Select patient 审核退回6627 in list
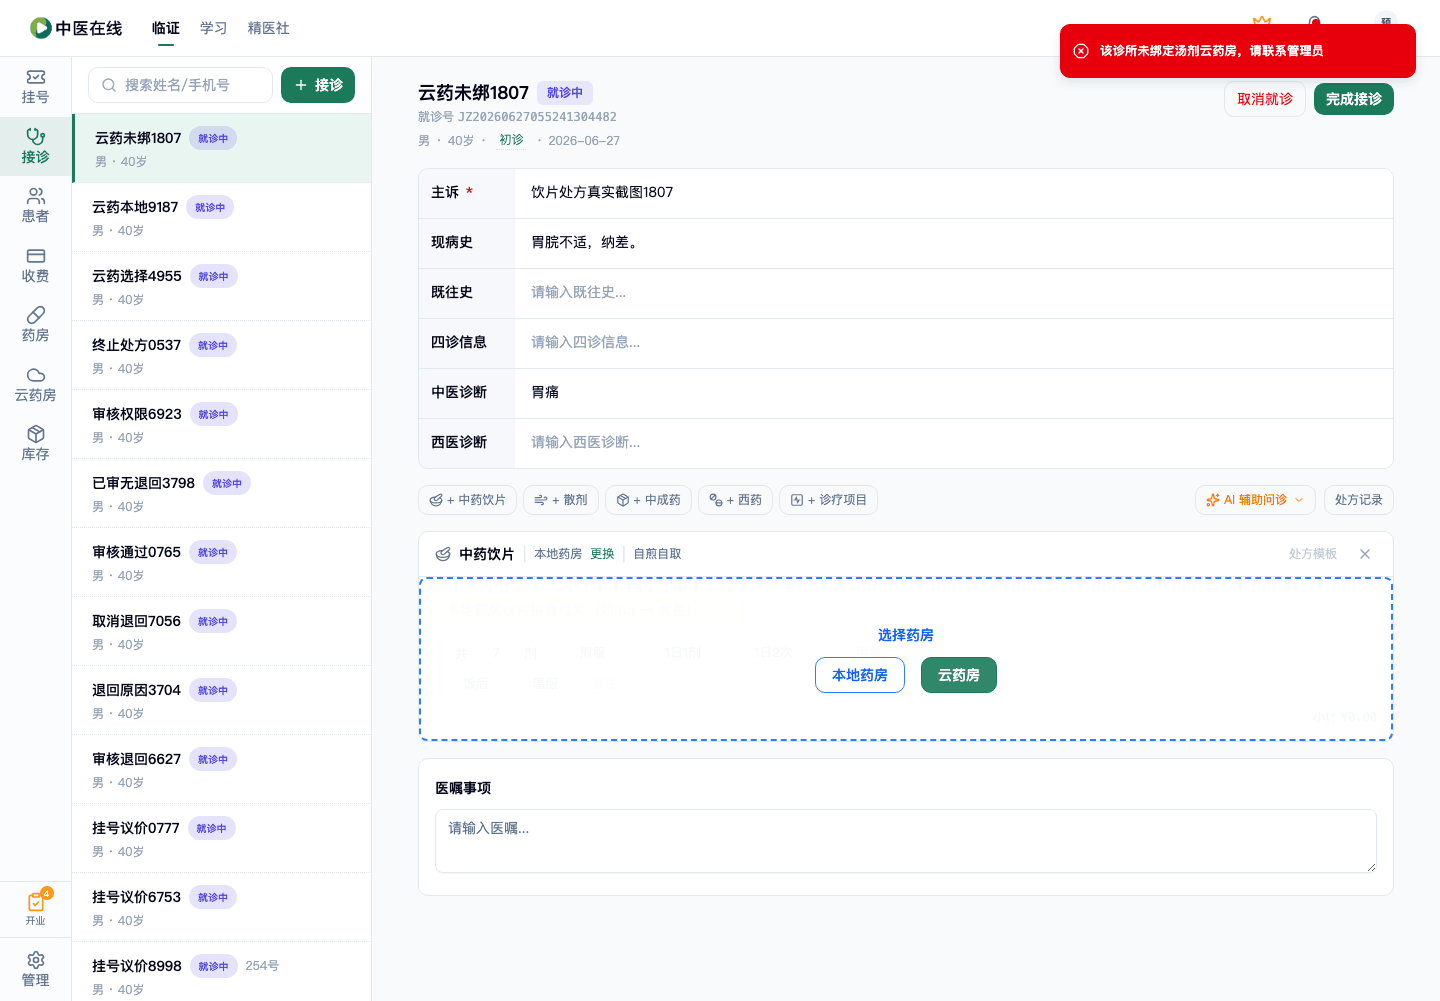The image size is (1440, 1001). [x=222, y=769]
